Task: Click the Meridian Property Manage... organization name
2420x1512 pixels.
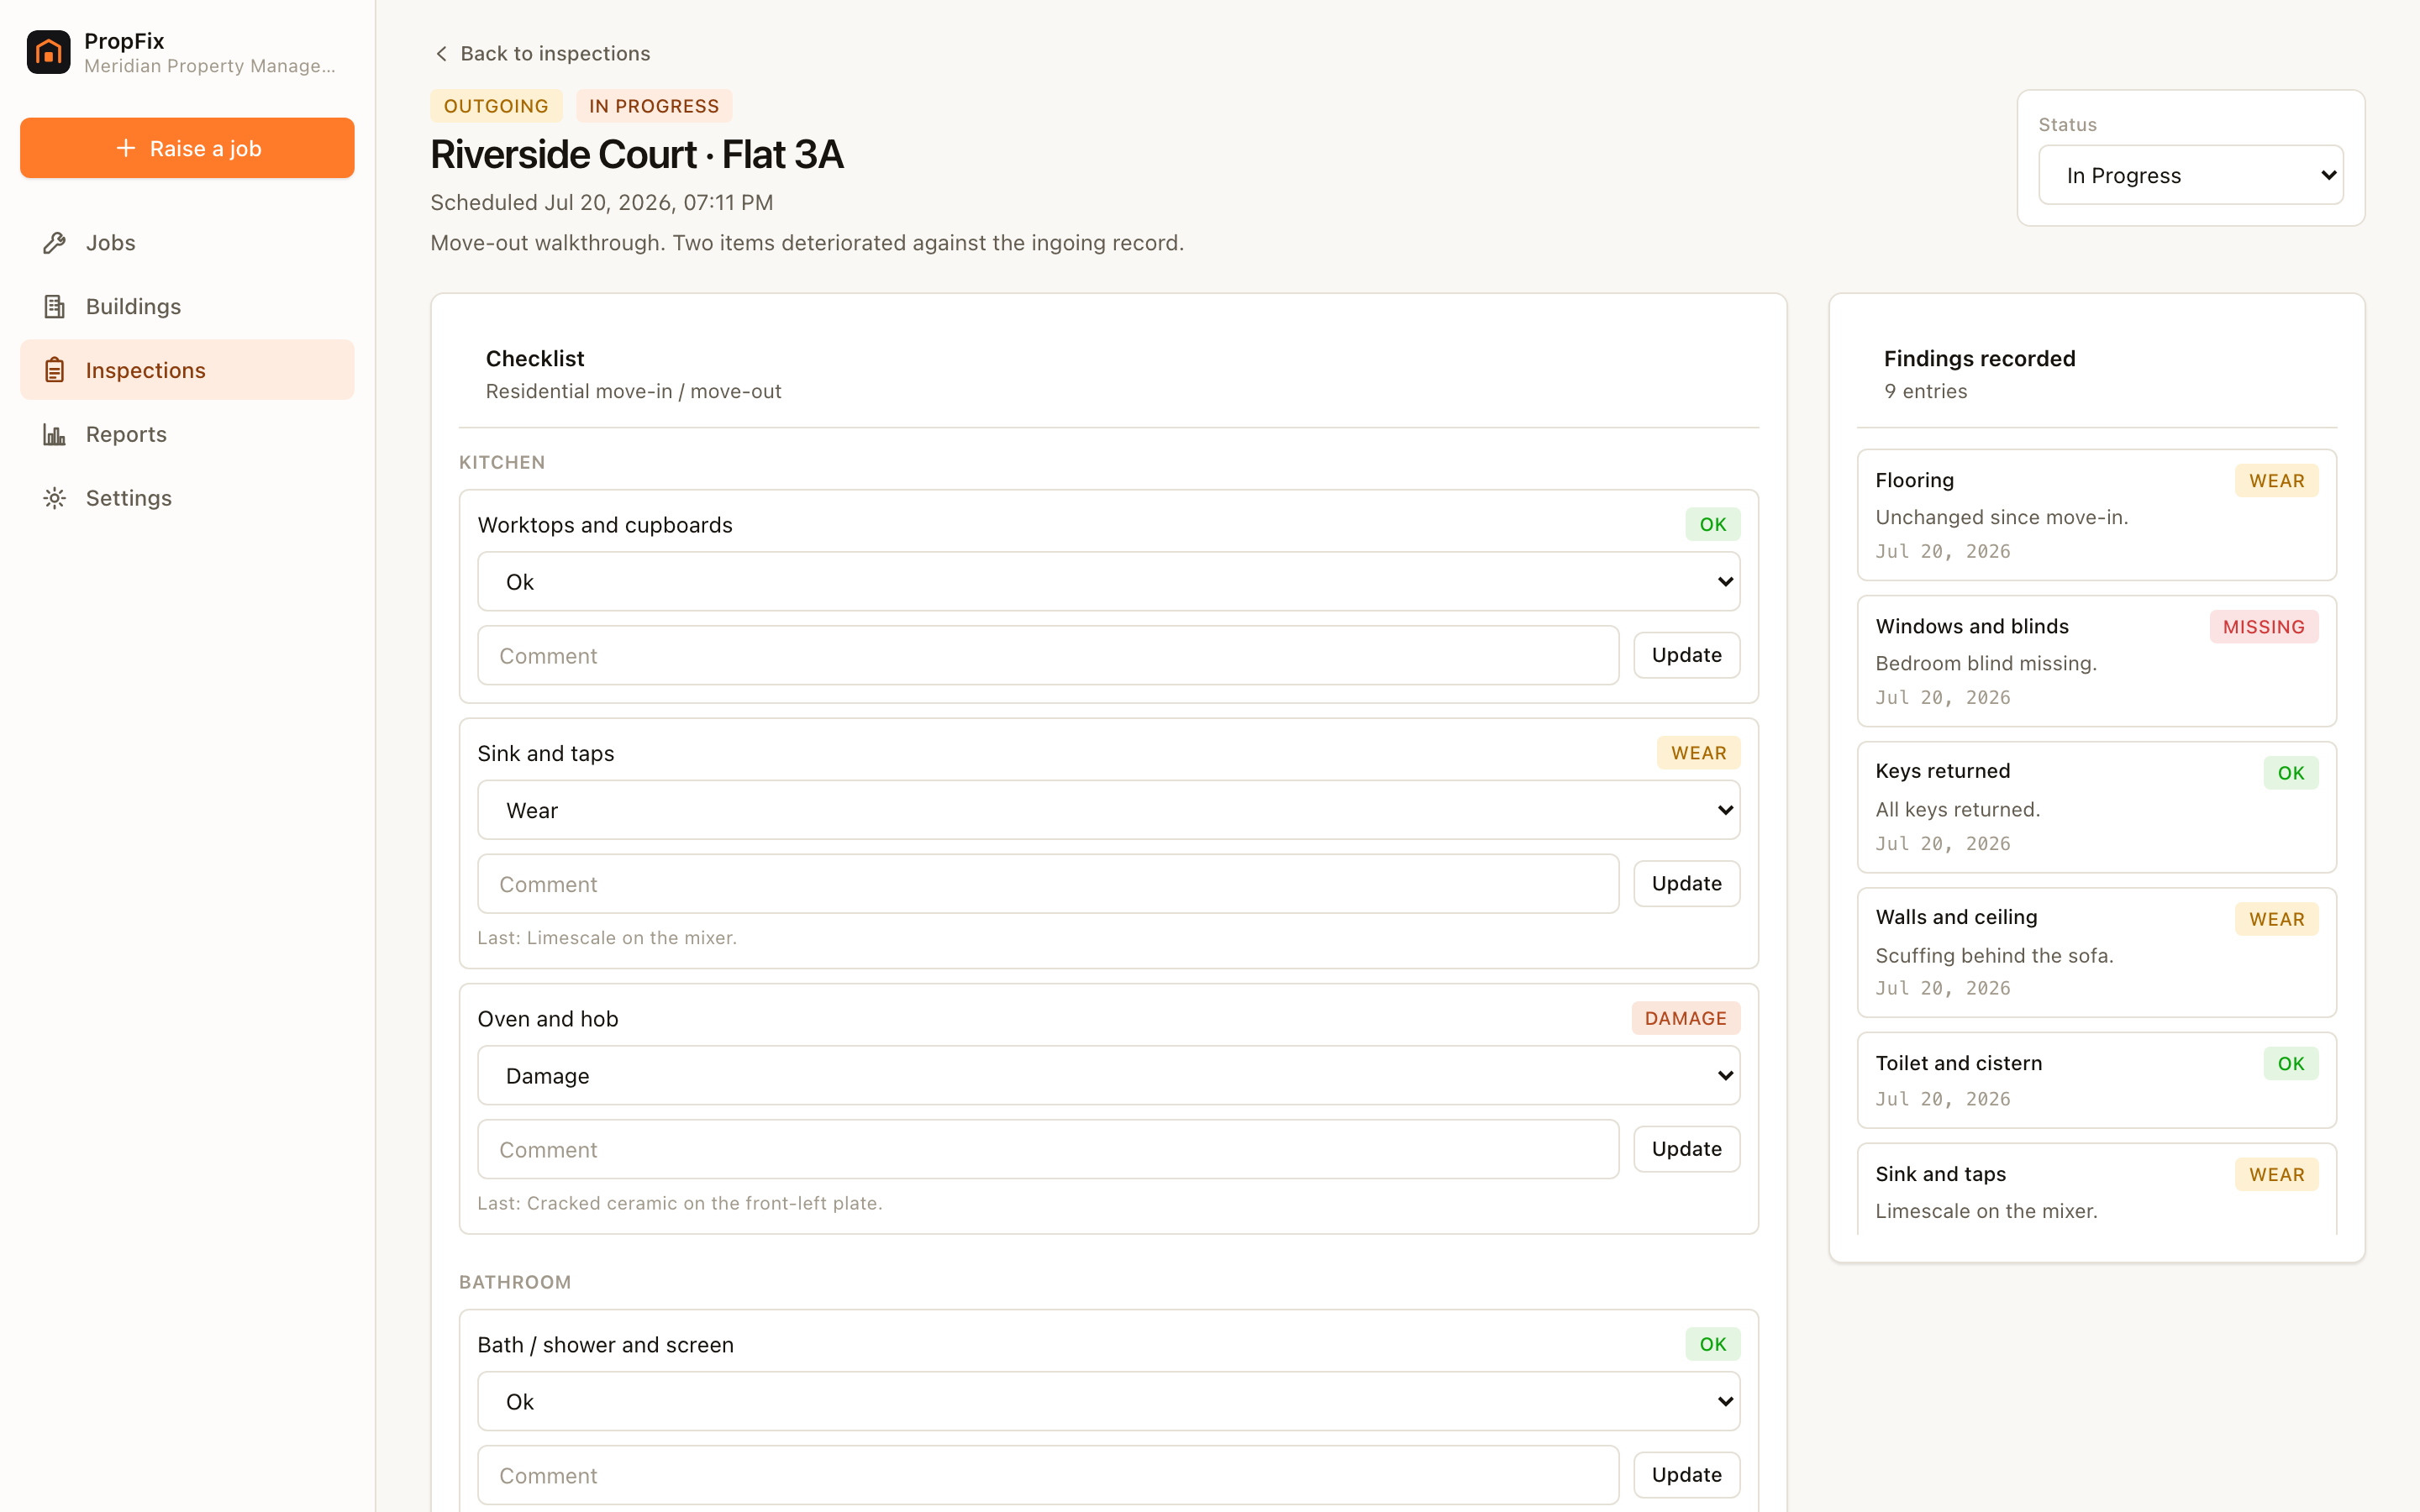Action: (210, 66)
